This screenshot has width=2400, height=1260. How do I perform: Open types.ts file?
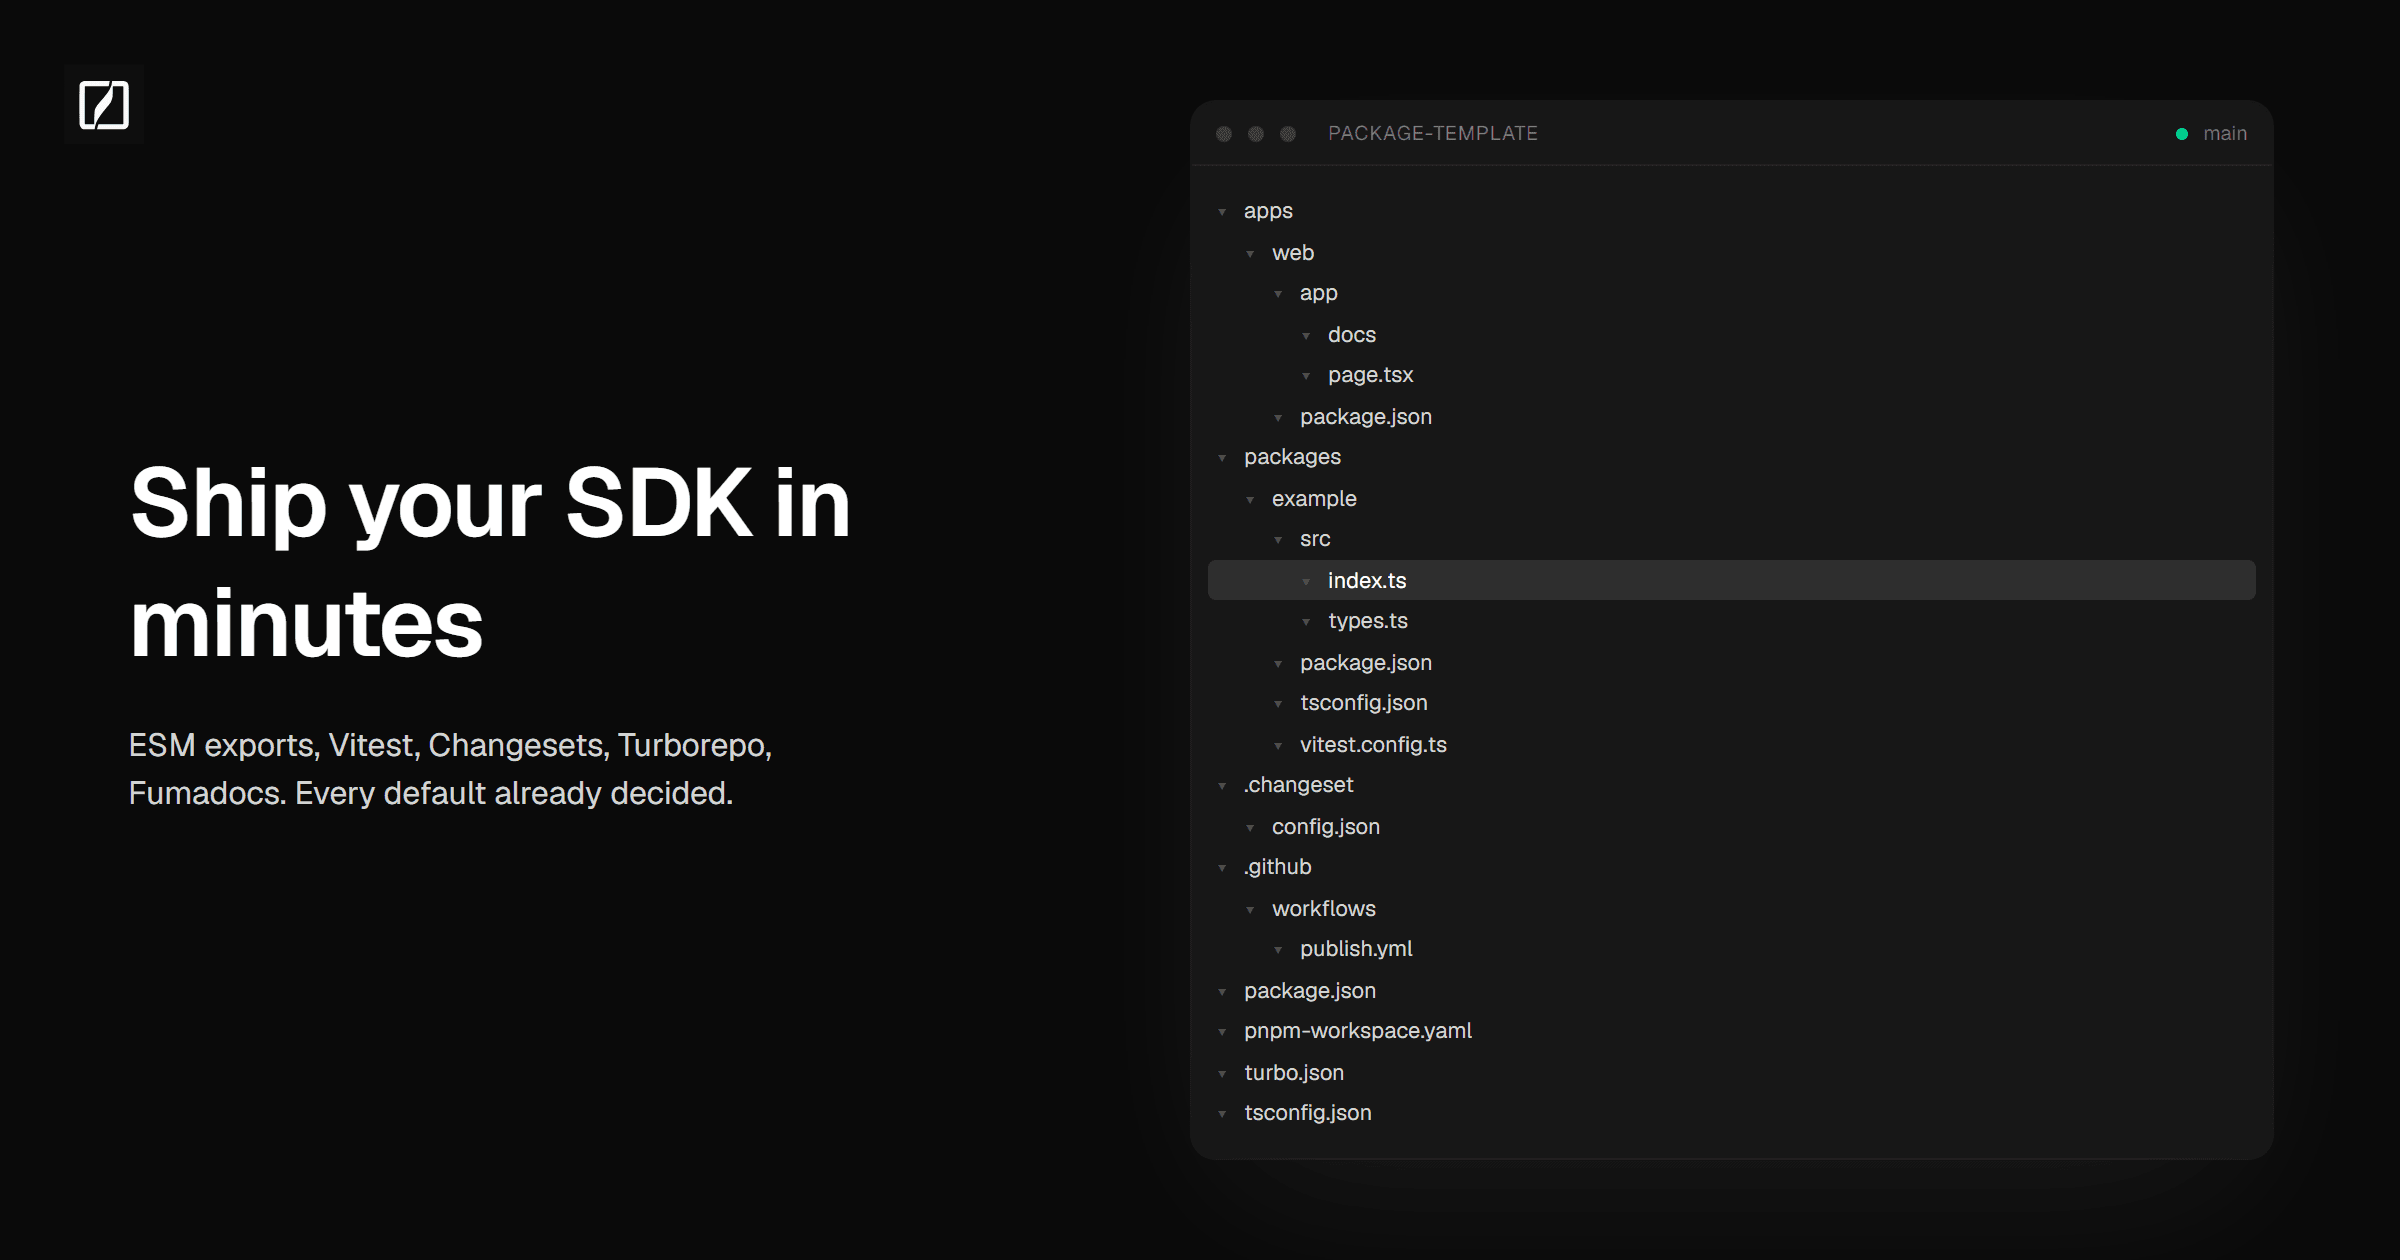tap(1368, 621)
